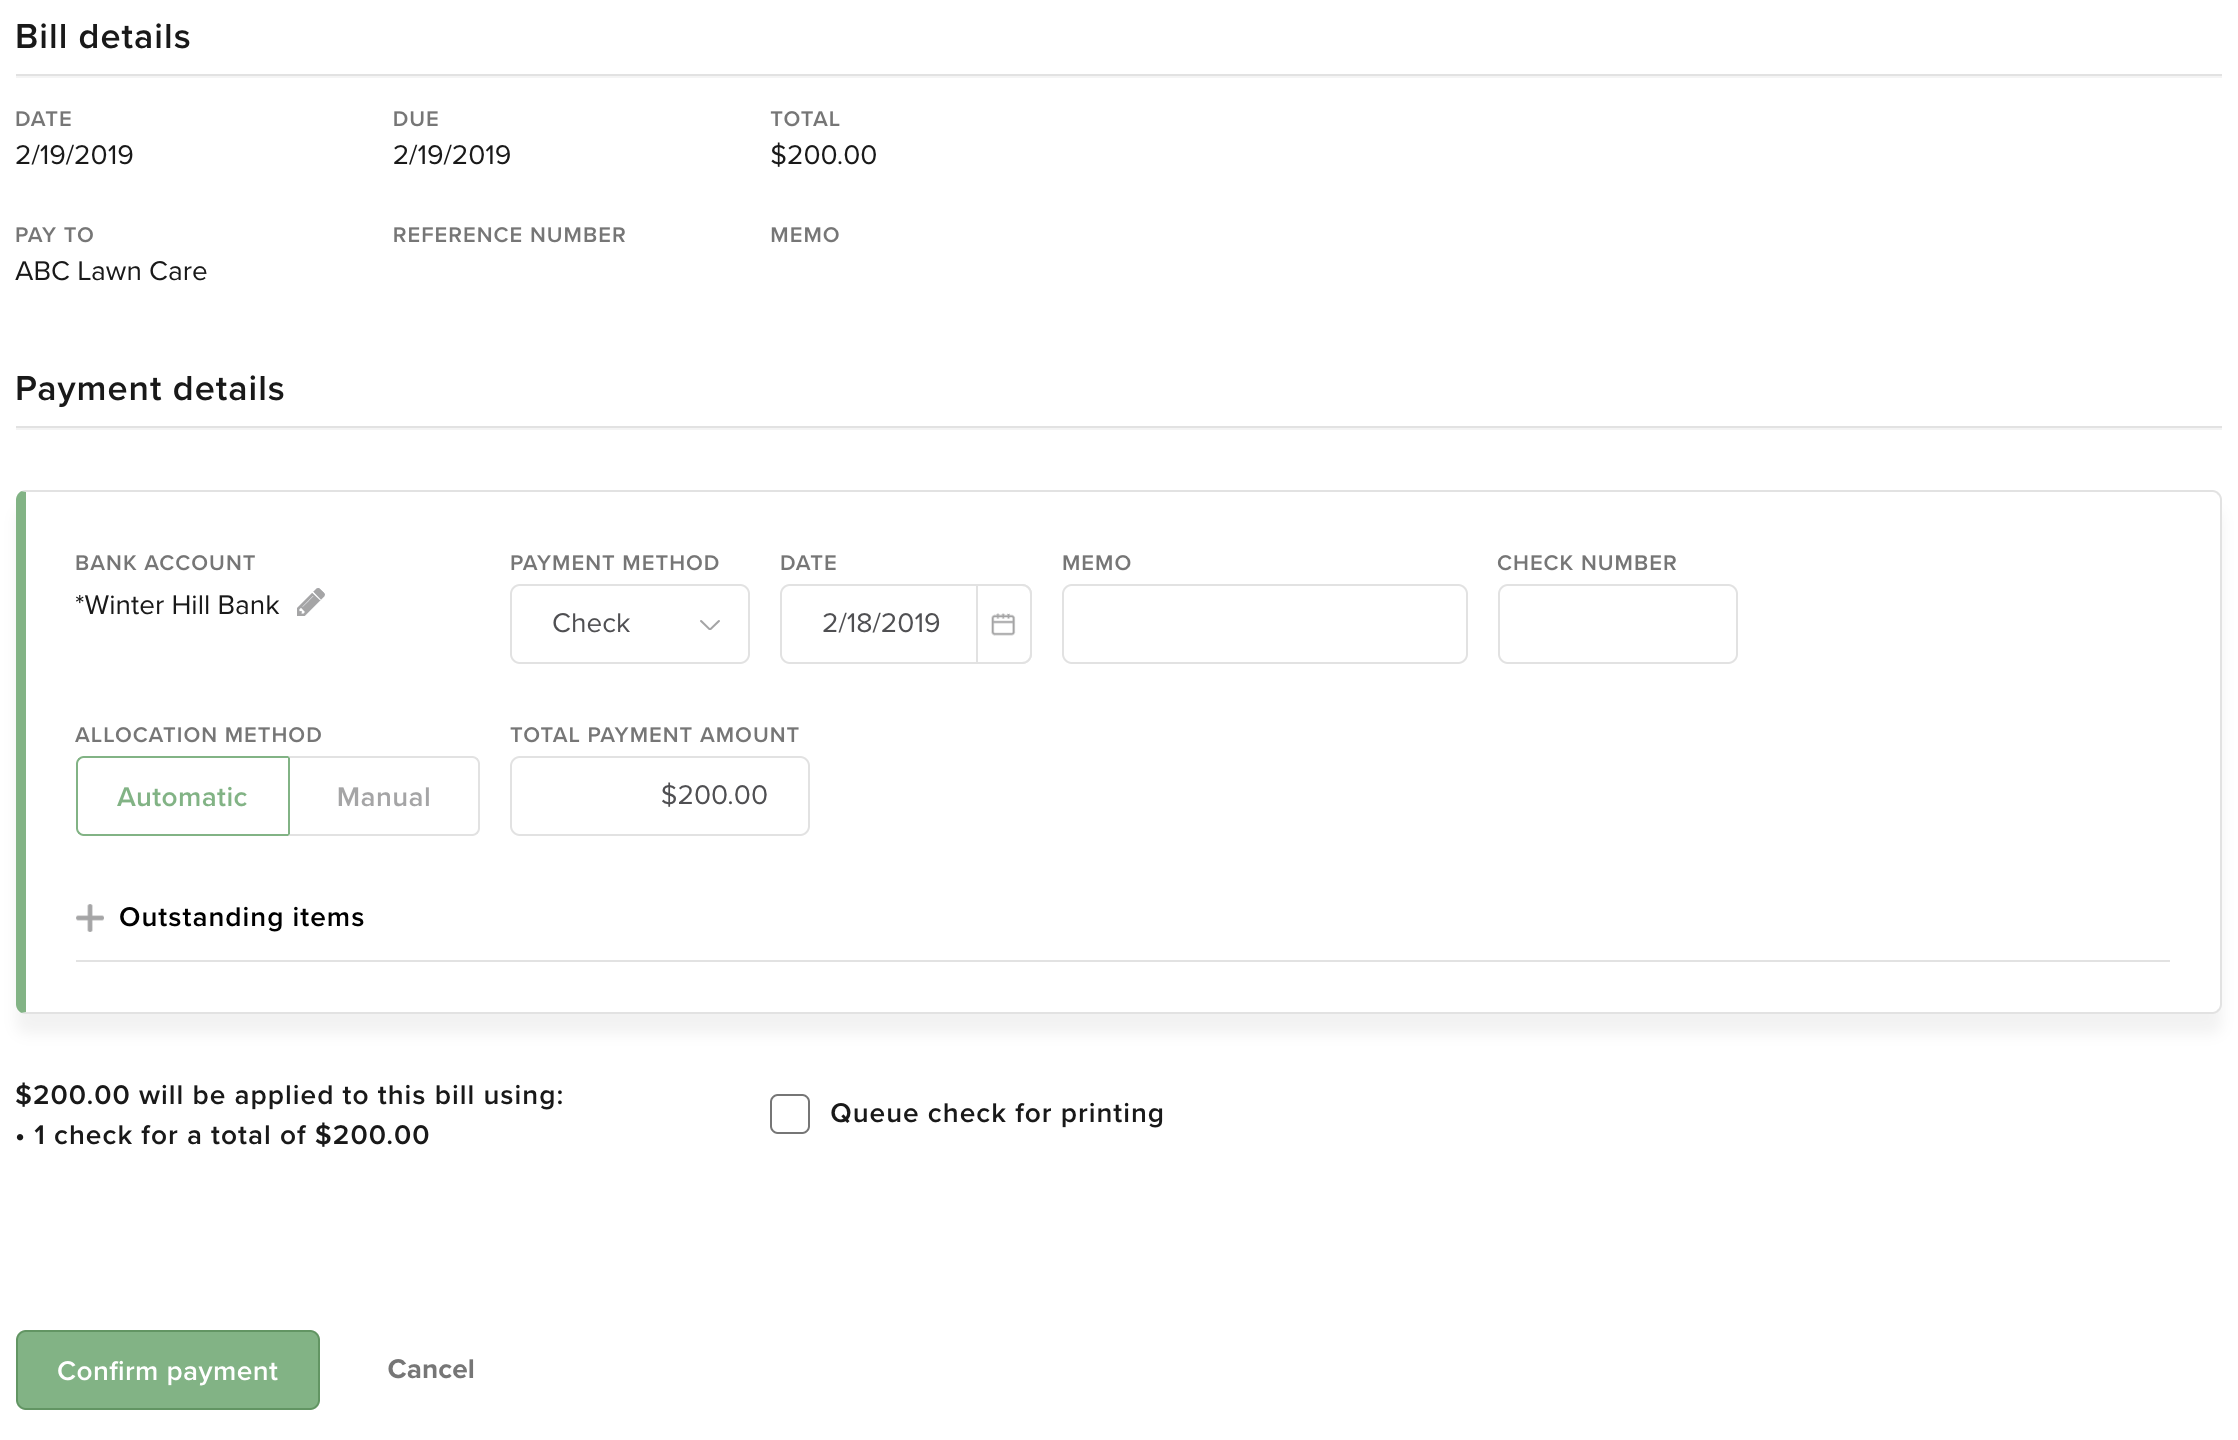
Task: Click the Payment details heading
Action: pos(150,389)
